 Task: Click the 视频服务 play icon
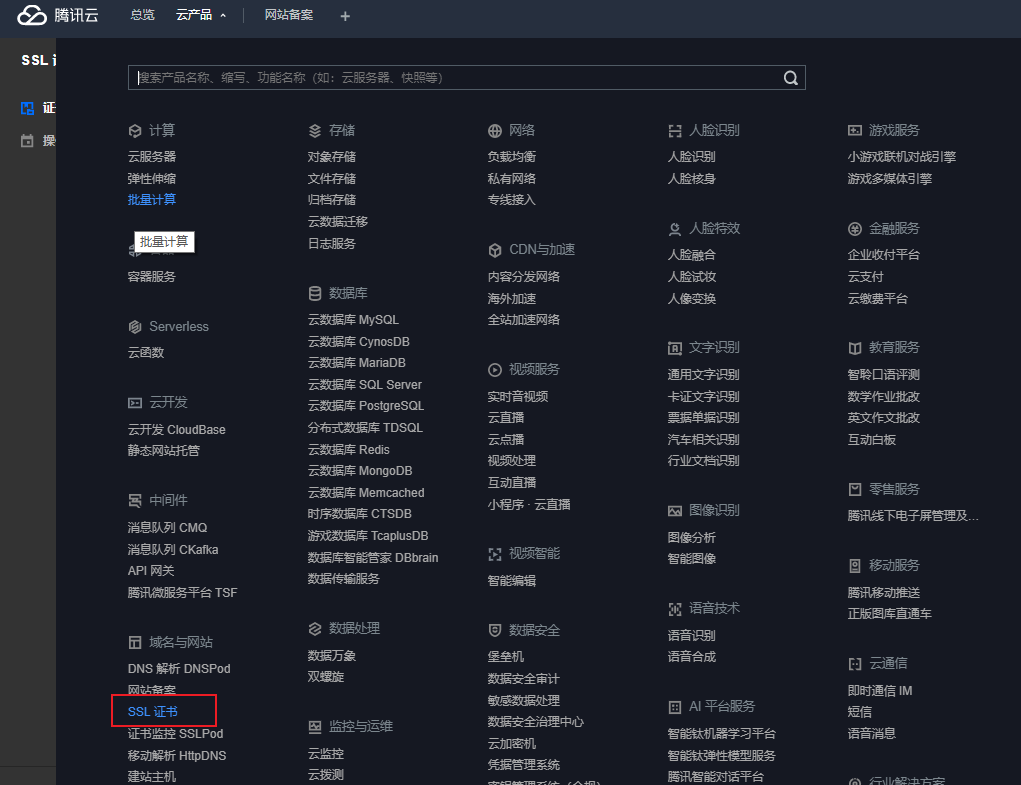(x=495, y=369)
